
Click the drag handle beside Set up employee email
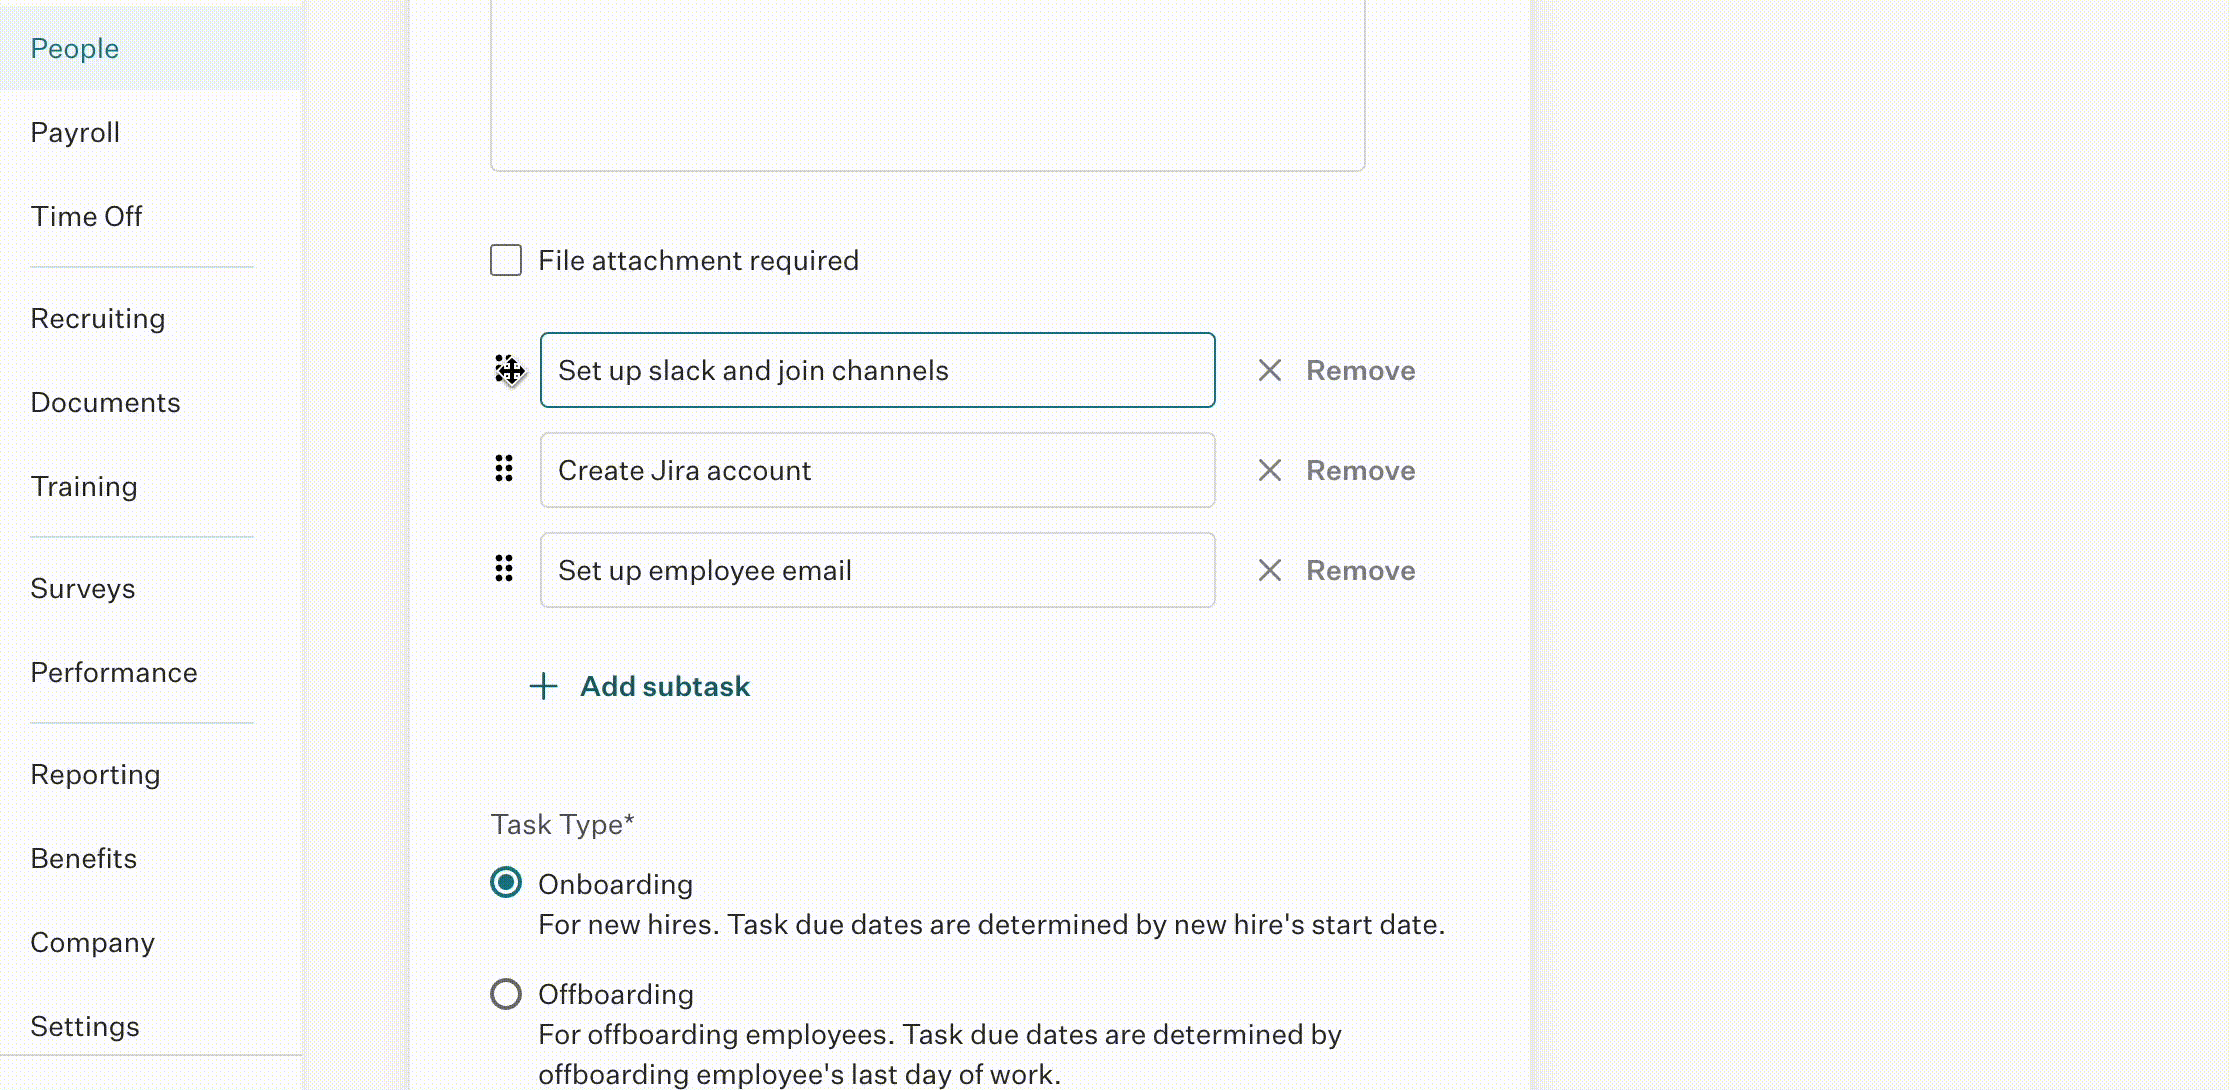[503, 570]
